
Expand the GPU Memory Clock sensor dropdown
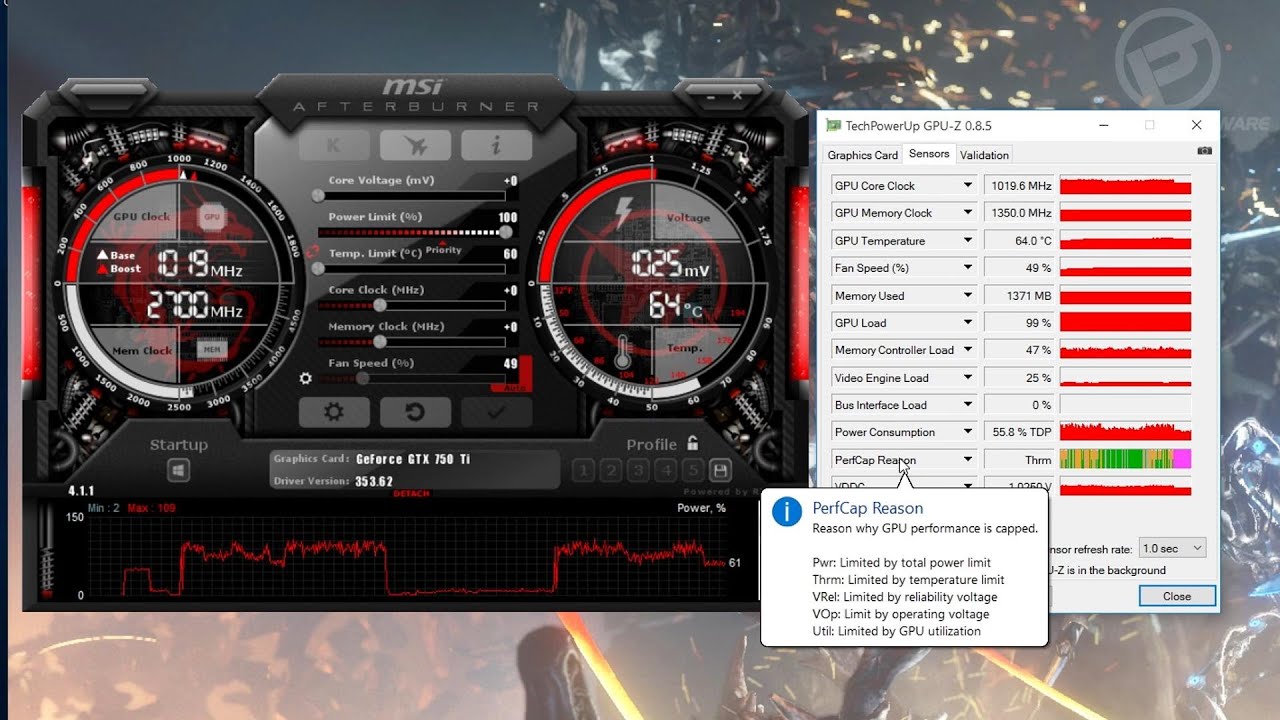point(967,213)
